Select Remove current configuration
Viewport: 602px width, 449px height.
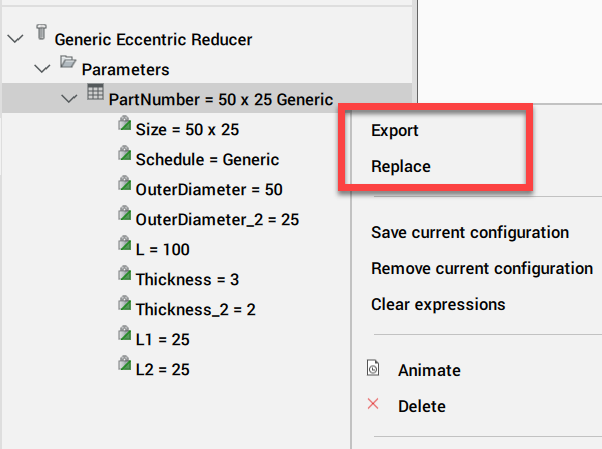pyautogui.click(x=482, y=268)
